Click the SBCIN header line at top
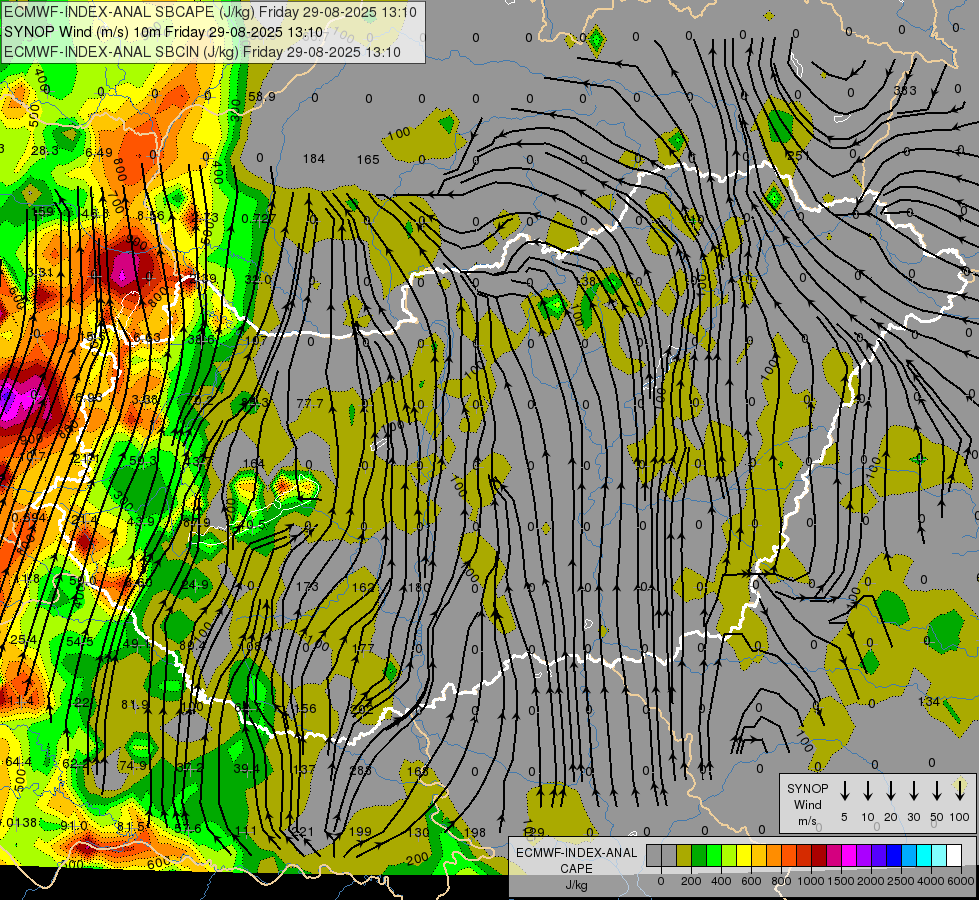 point(202,52)
